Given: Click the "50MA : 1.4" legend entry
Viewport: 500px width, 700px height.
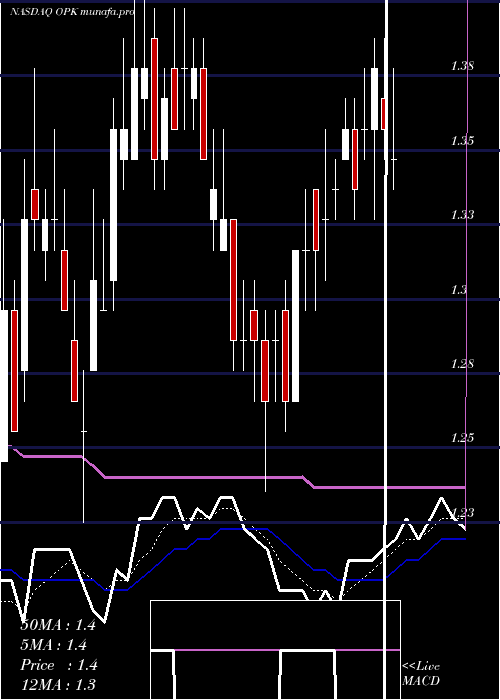Looking at the screenshot, I should tap(58, 625).
